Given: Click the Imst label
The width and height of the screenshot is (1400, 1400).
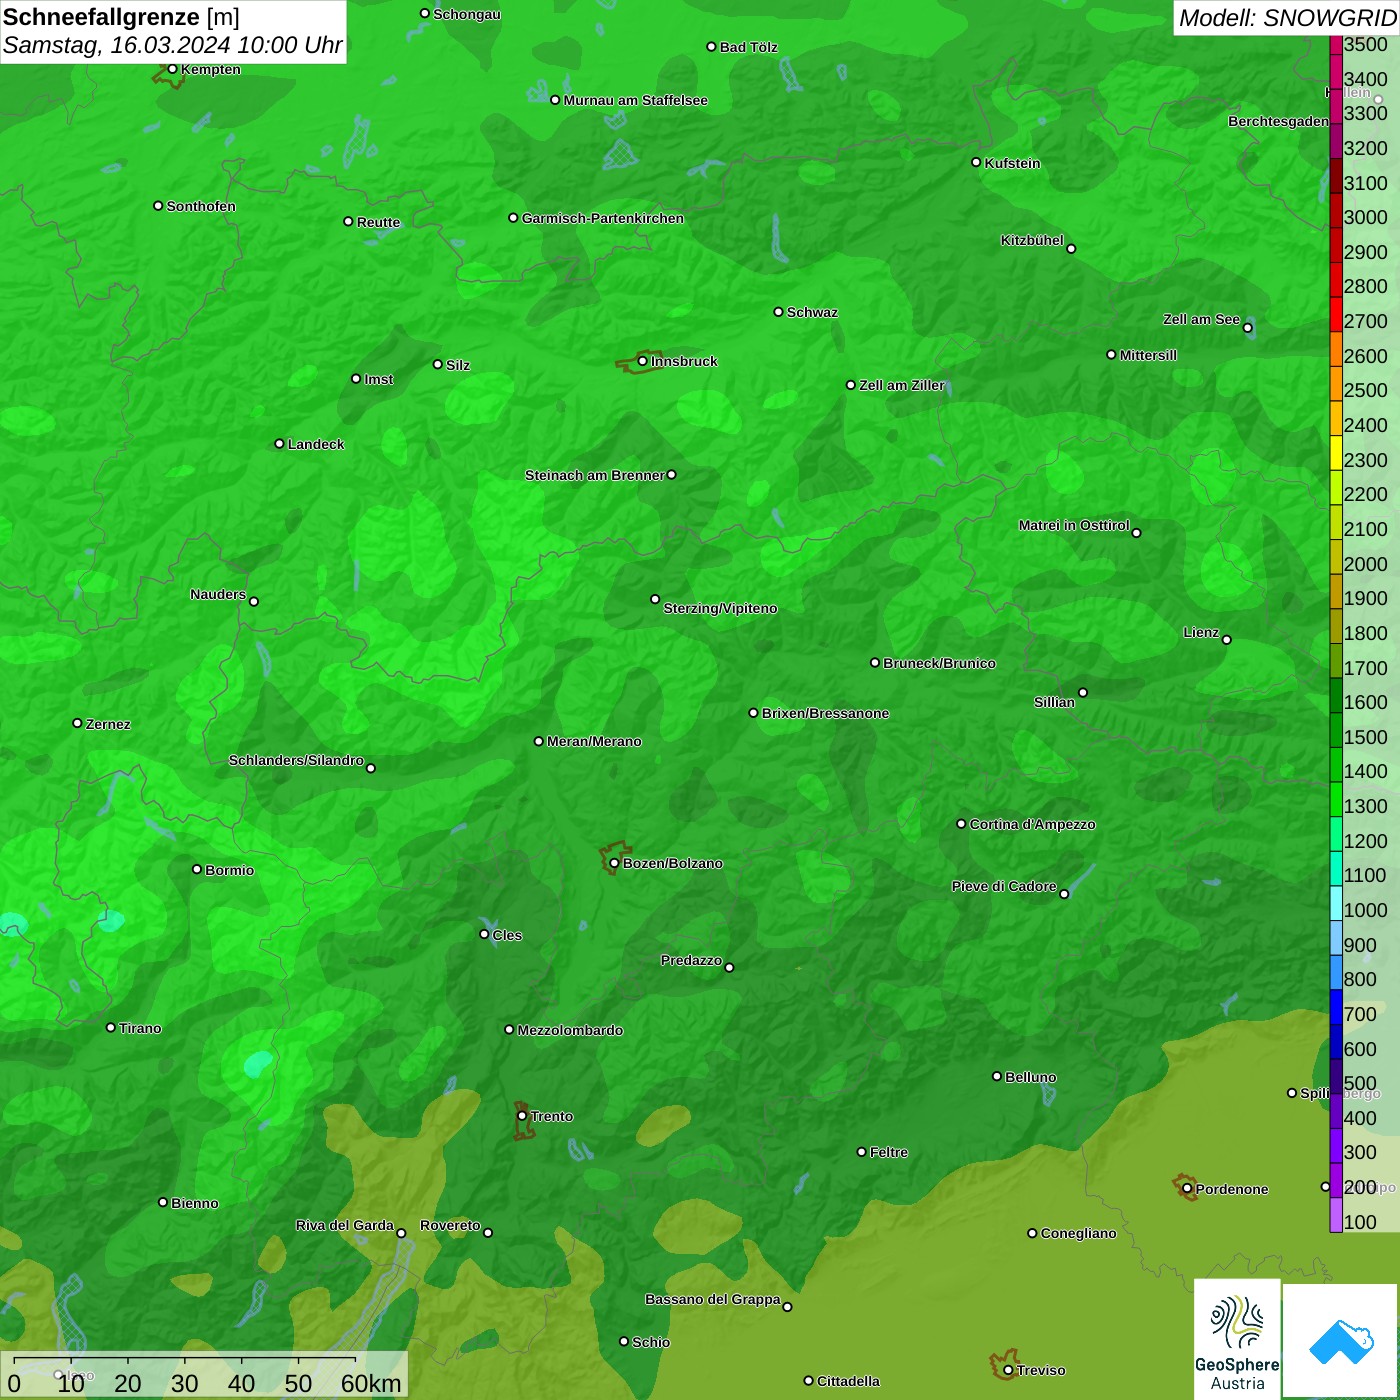Looking at the screenshot, I should [379, 379].
